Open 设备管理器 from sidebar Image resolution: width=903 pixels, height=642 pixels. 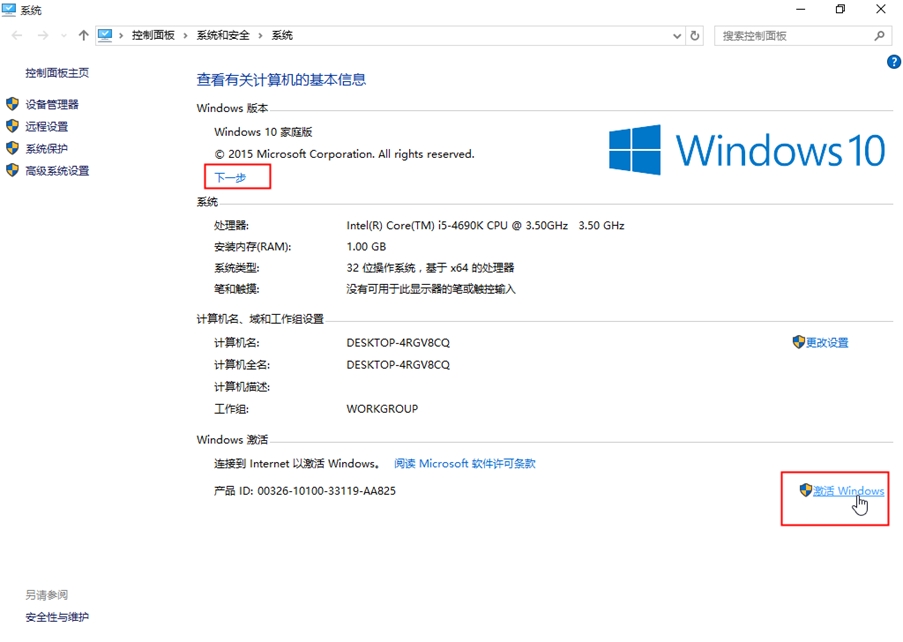[52, 104]
